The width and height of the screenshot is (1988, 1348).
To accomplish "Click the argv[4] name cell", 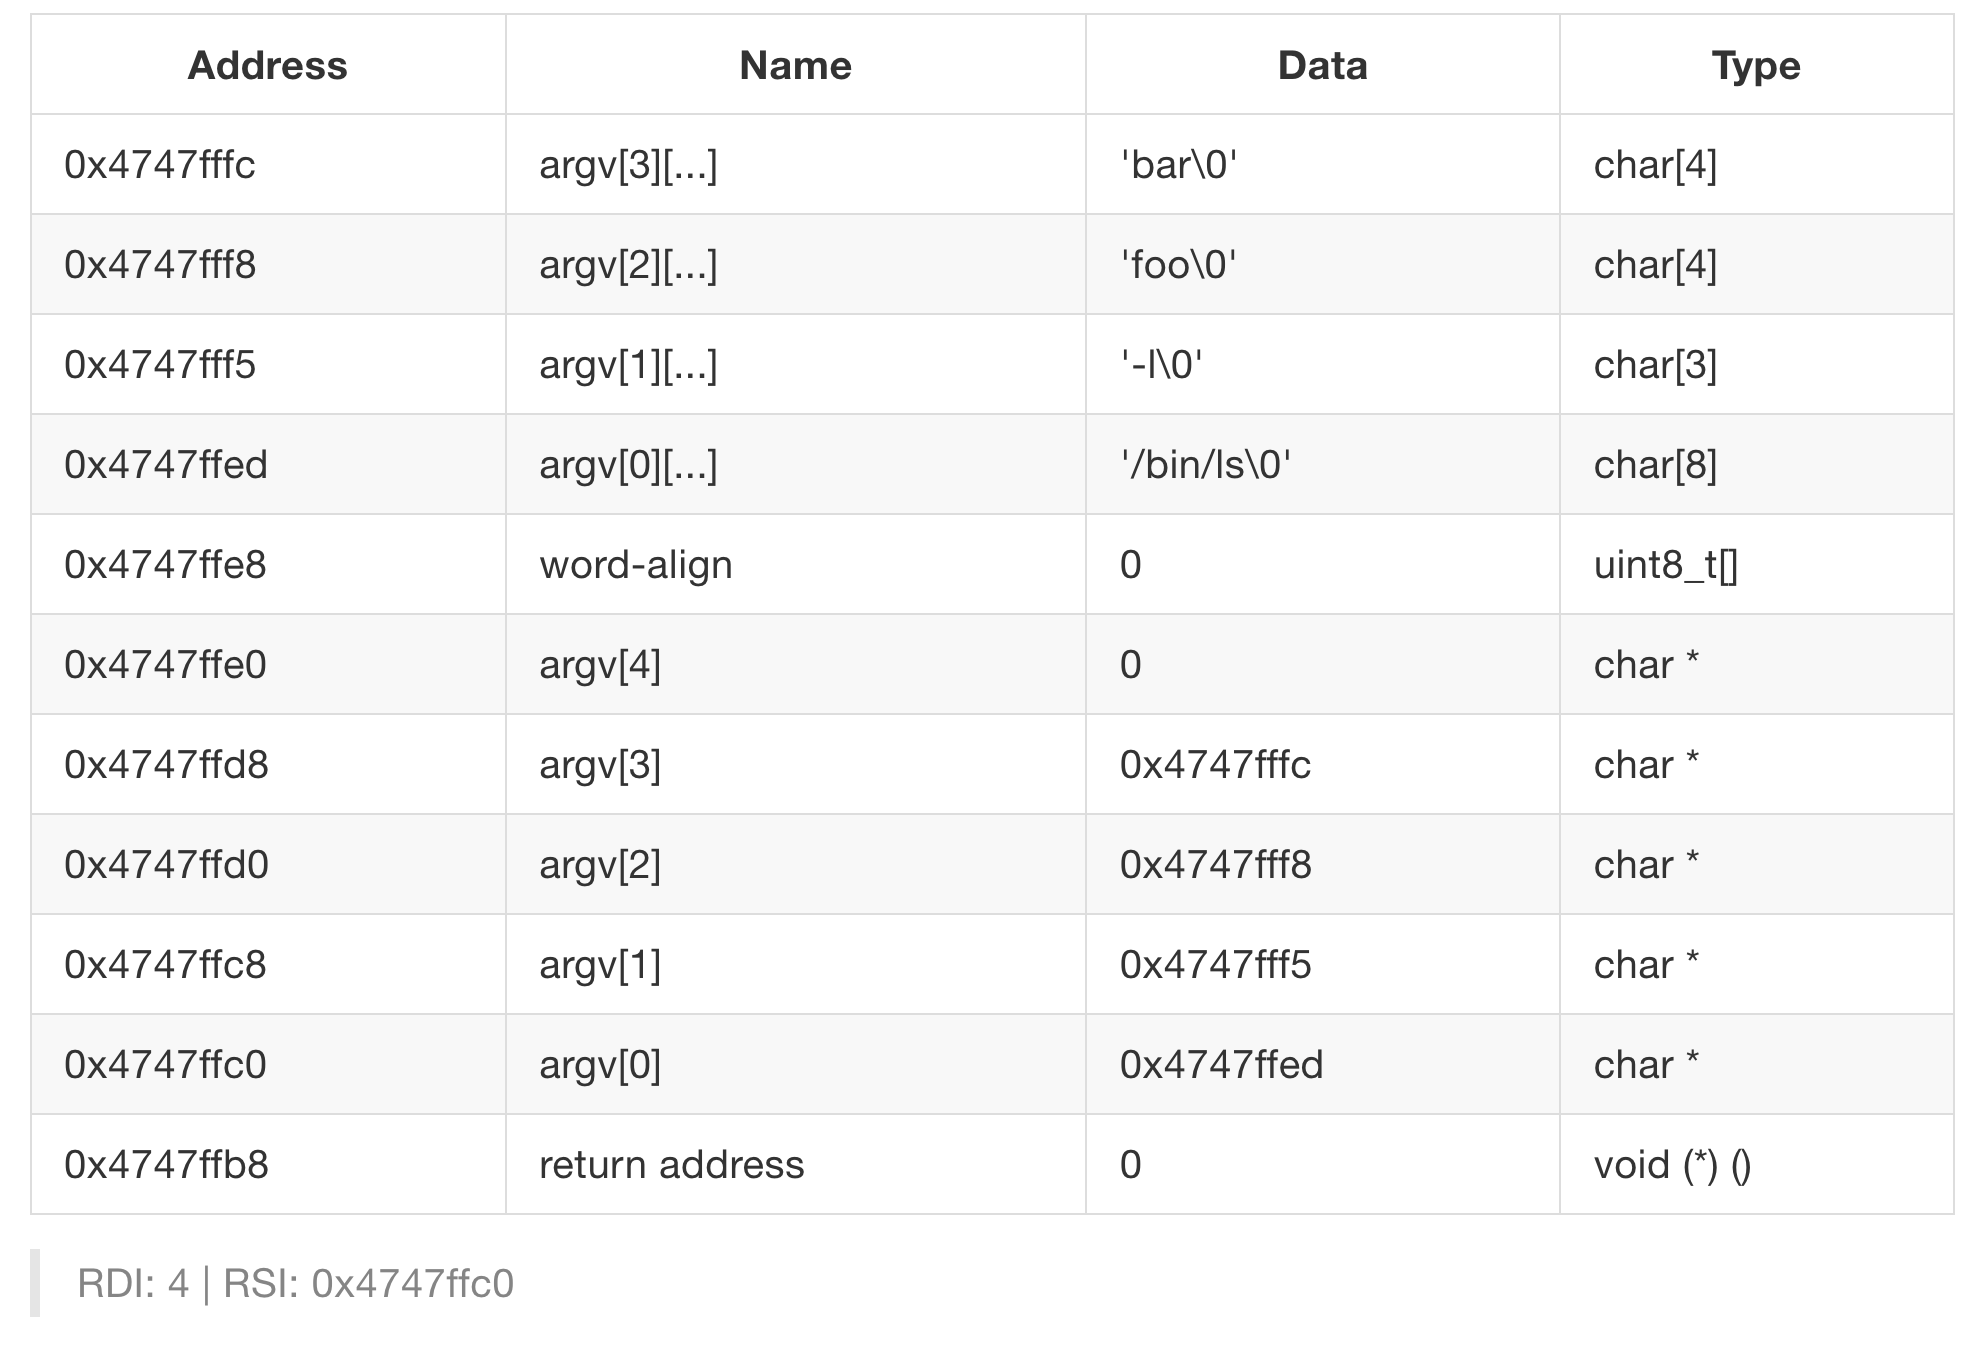I will point(600,665).
